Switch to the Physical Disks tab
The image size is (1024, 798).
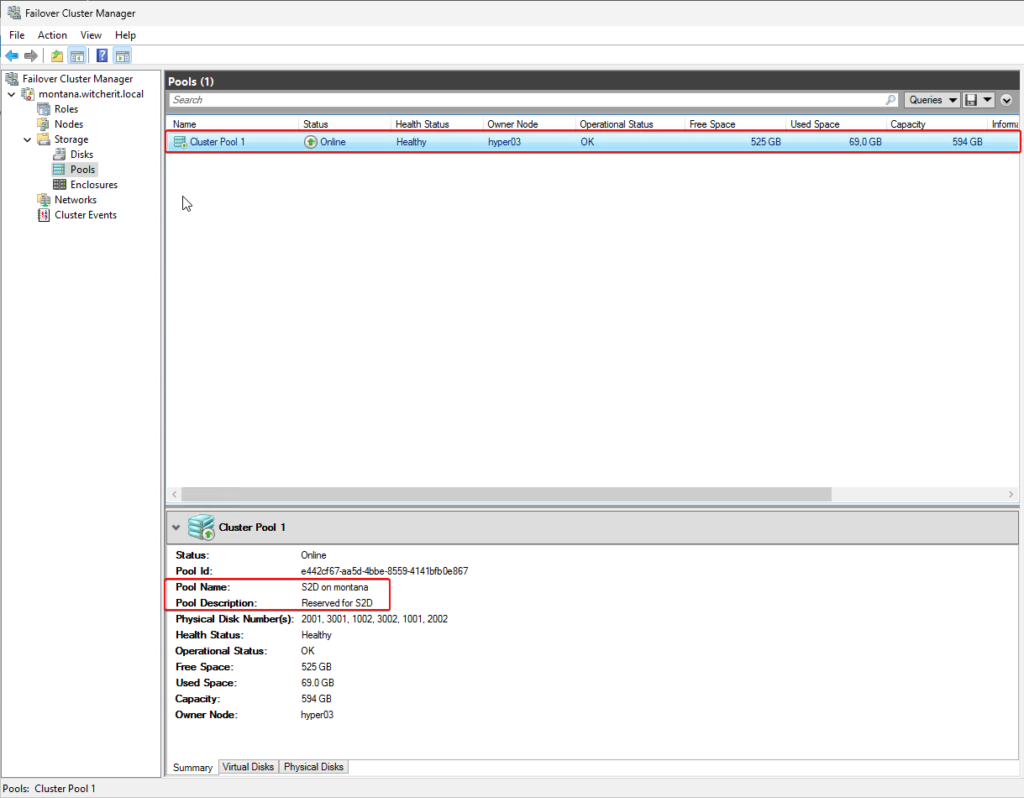pos(314,767)
